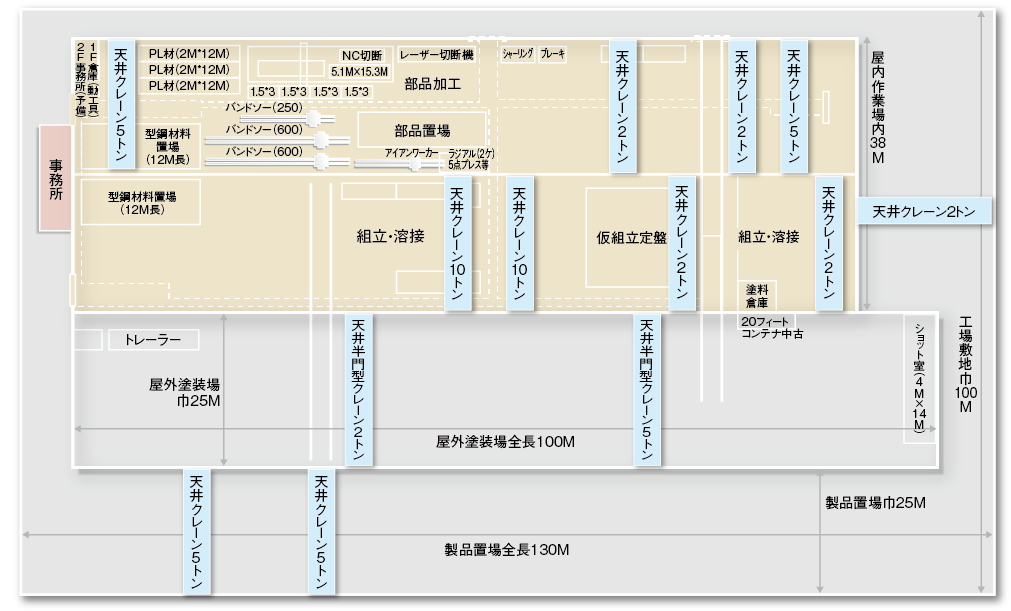Select the シャーリング machine label

point(518,54)
